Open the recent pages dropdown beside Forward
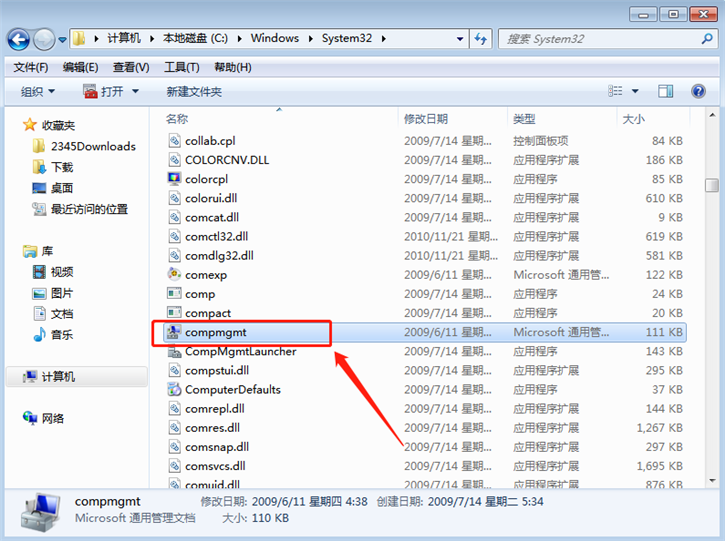The image size is (725, 541). pos(62,40)
